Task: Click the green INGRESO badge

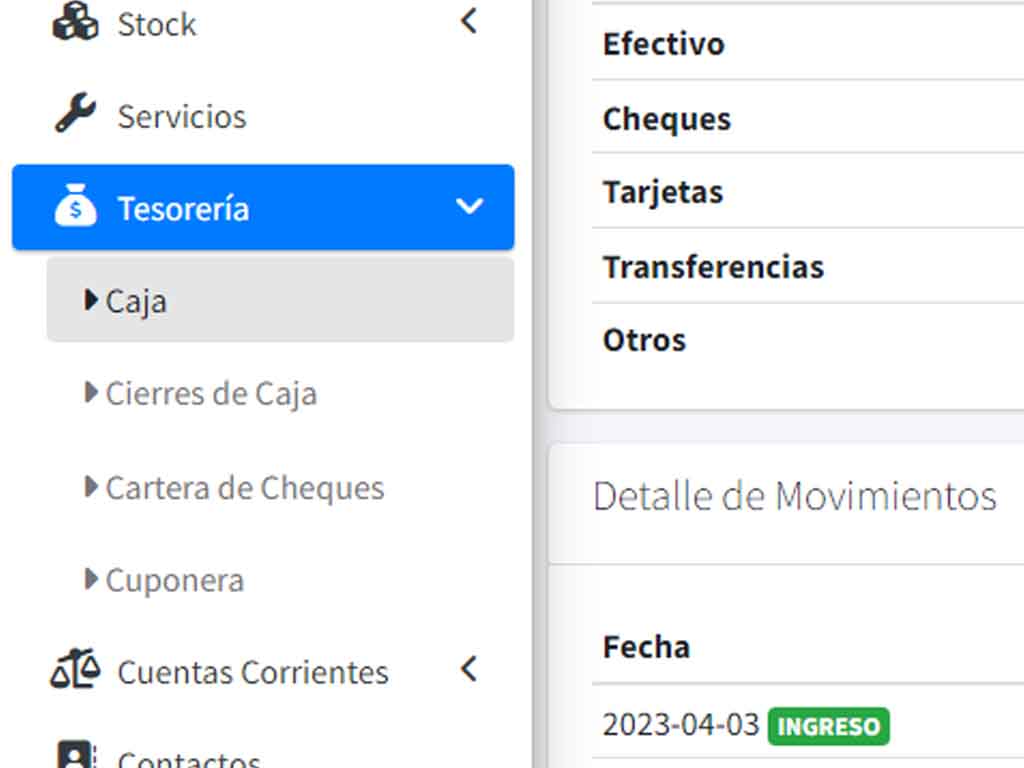Action: coord(828,726)
